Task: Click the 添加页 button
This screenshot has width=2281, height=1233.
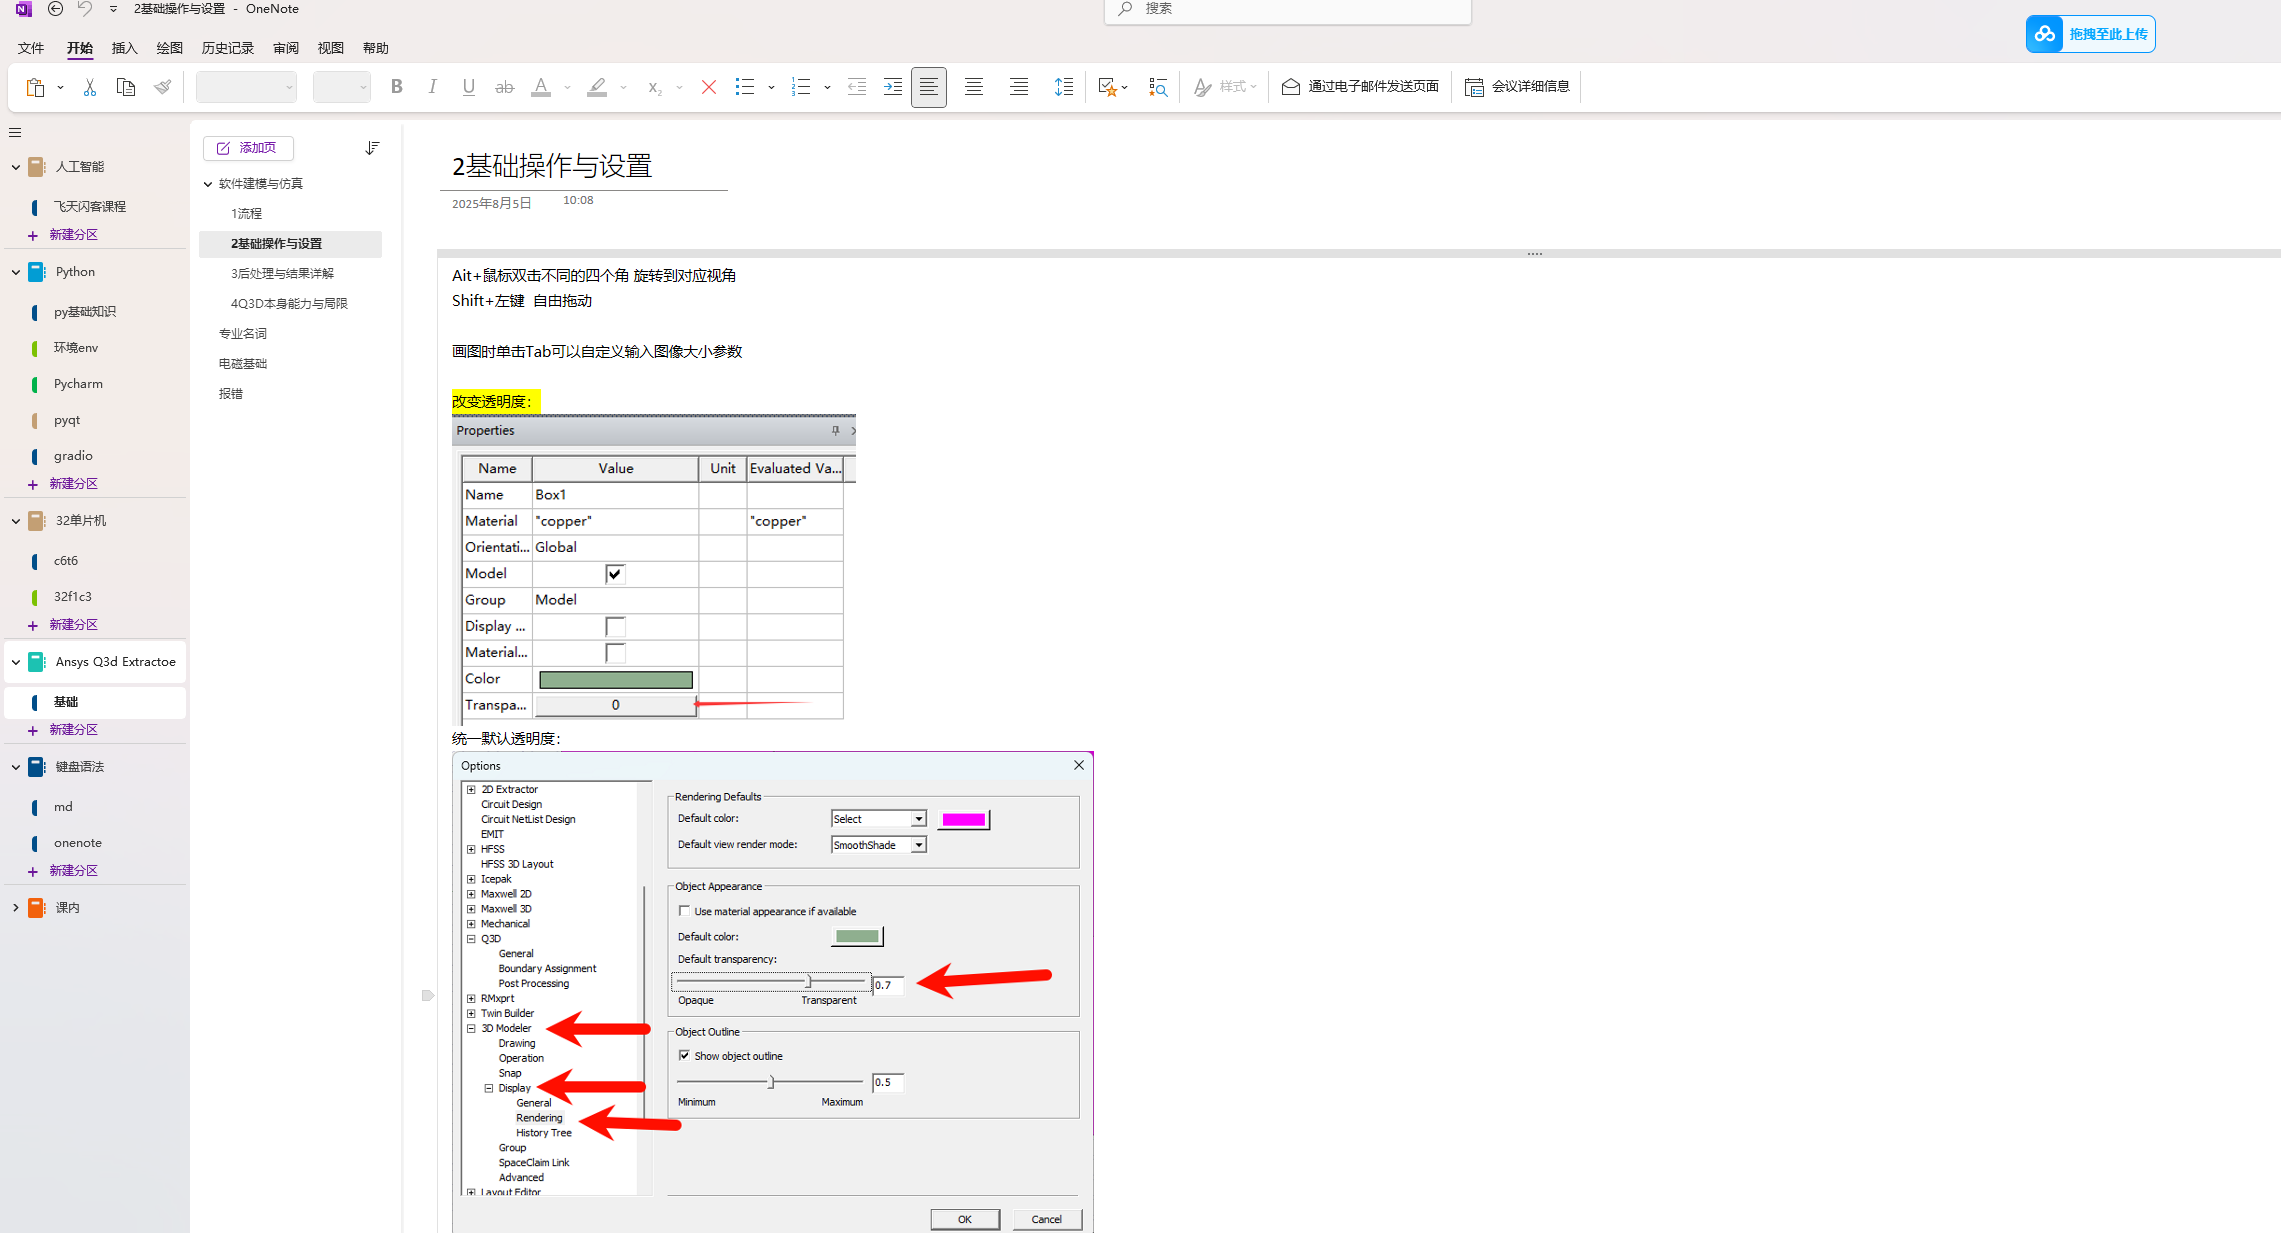Action: coord(248,147)
